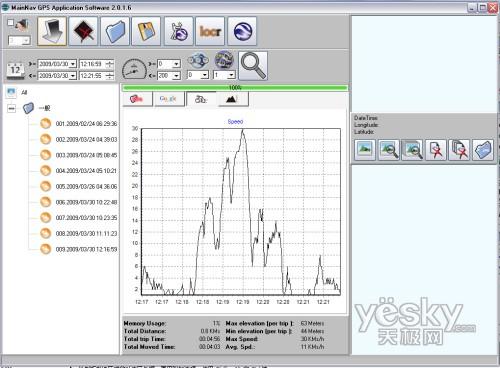The image size is (500, 368).
Task: Open the maximum speed 200 dropdown
Action: coord(177,76)
